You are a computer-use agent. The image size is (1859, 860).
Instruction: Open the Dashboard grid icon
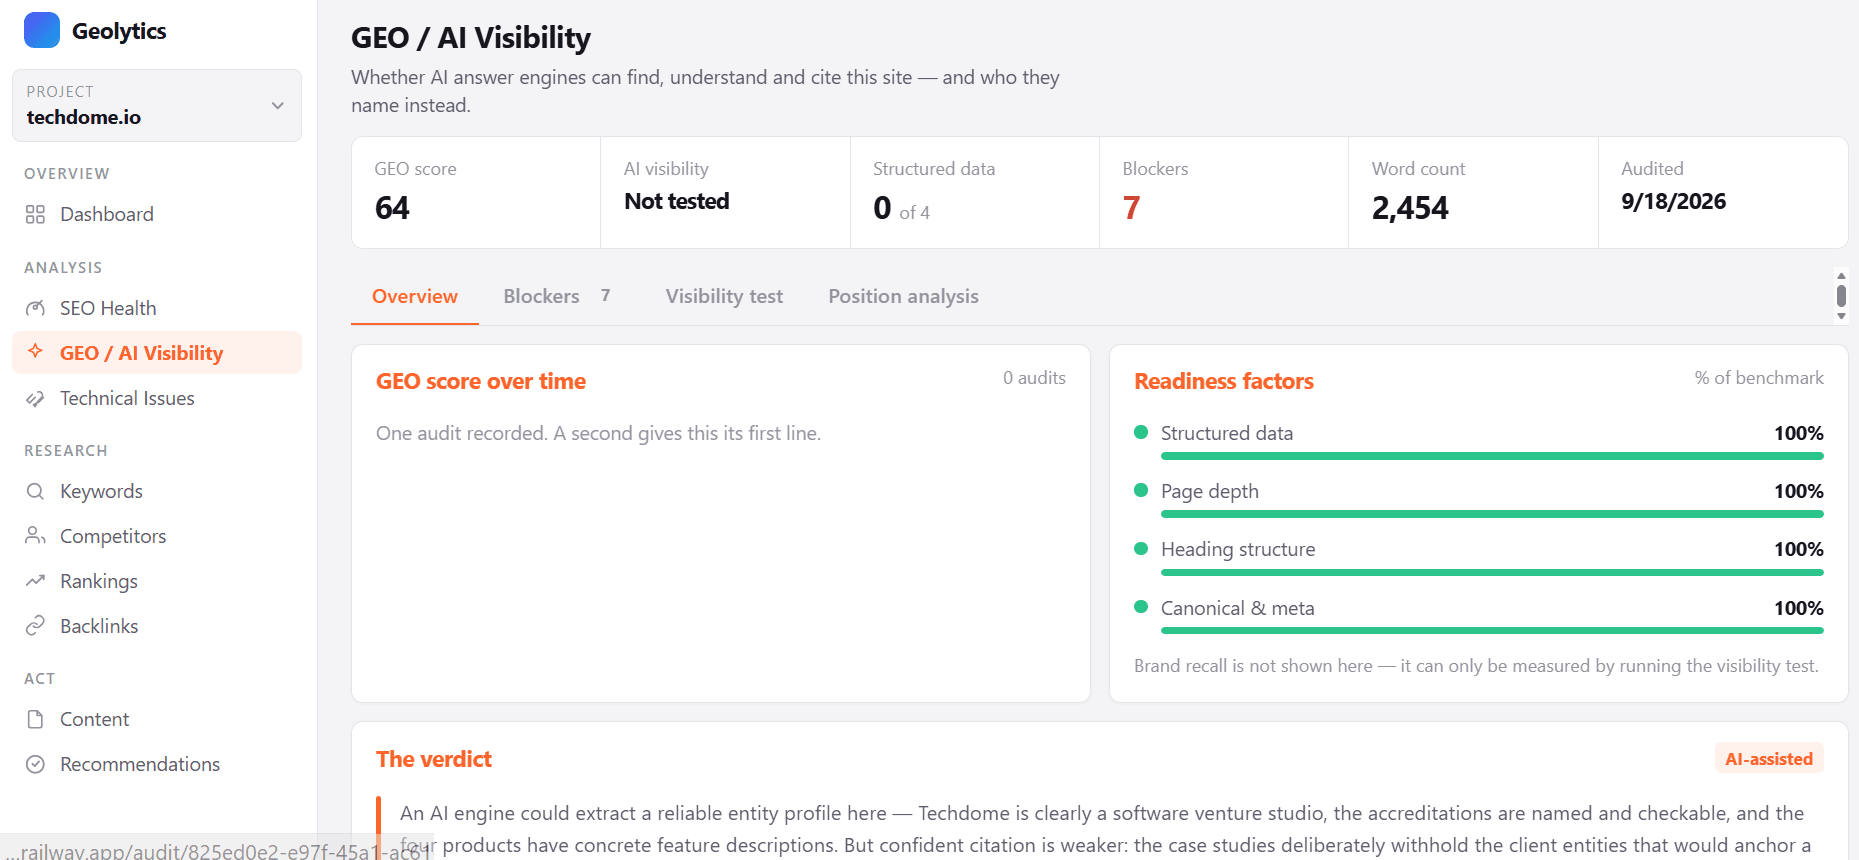pos(35,214)
